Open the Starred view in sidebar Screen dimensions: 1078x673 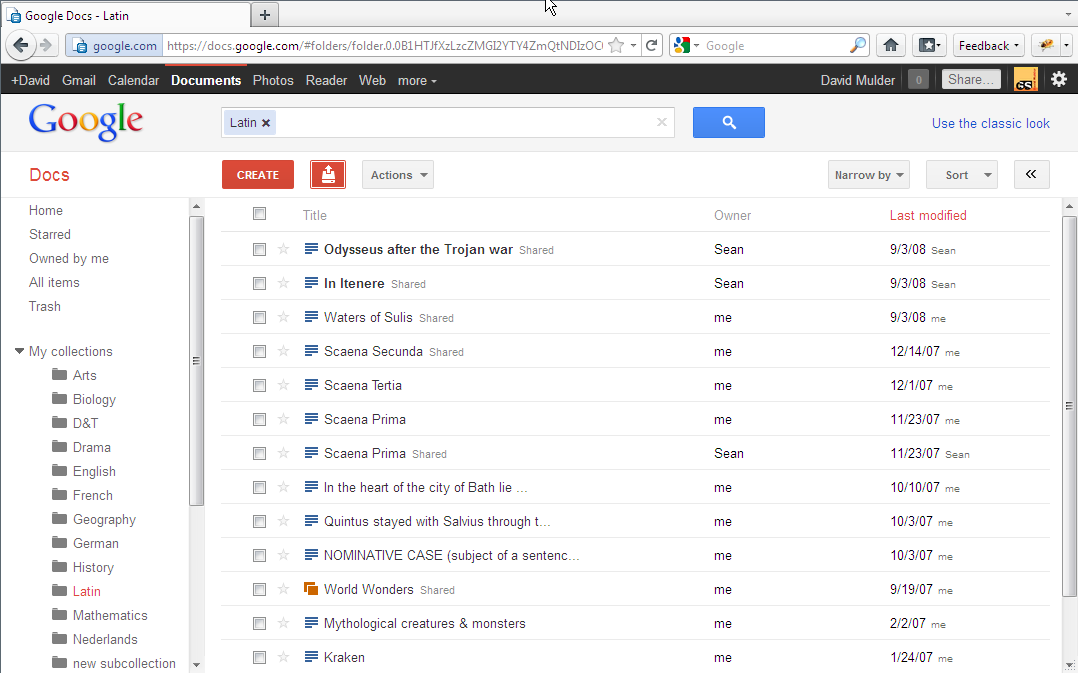point(50,234)
